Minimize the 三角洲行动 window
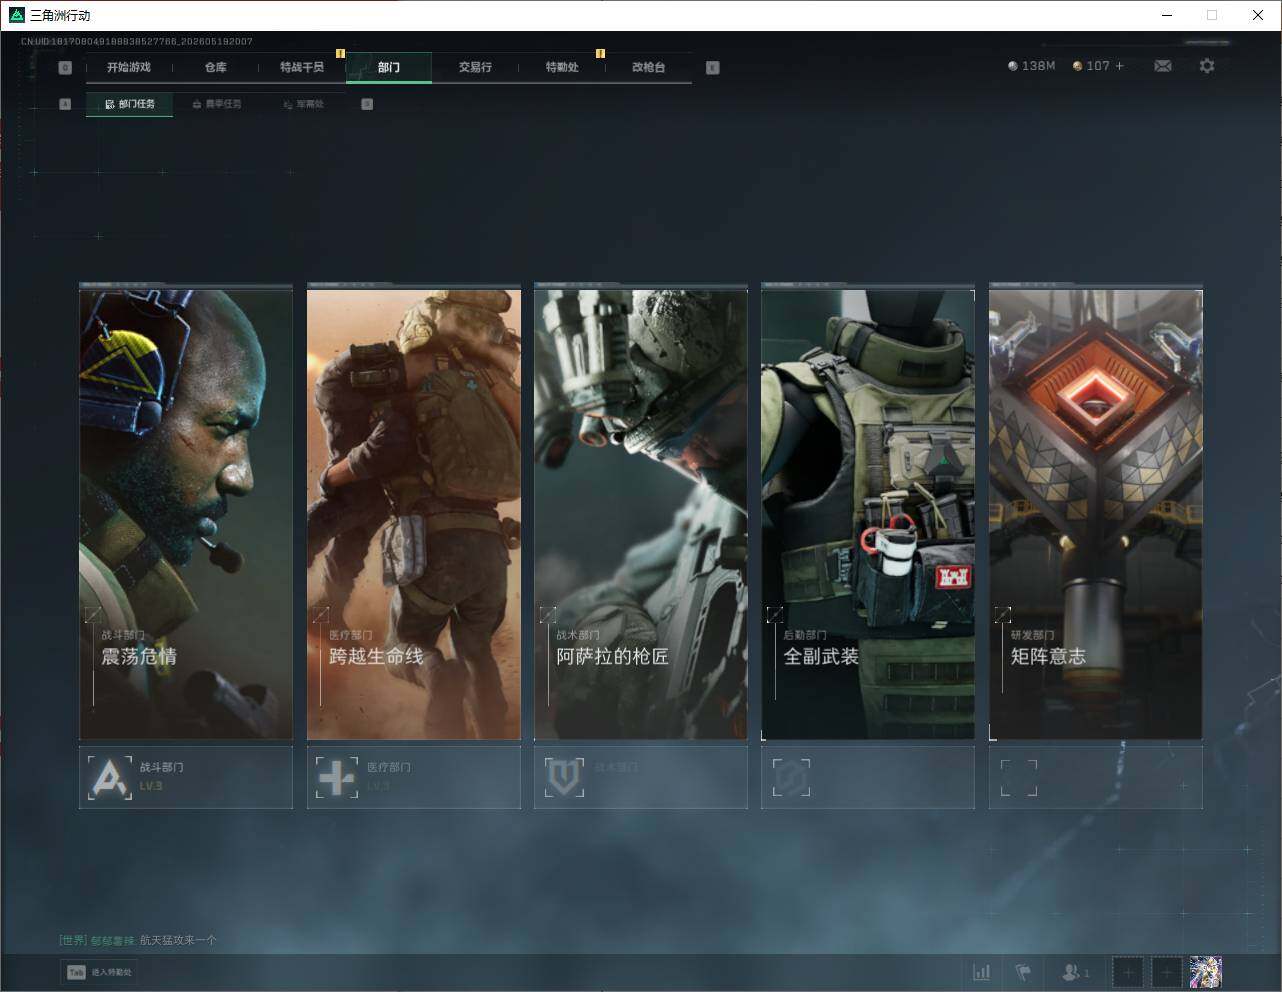 (x=1166, y=15)
